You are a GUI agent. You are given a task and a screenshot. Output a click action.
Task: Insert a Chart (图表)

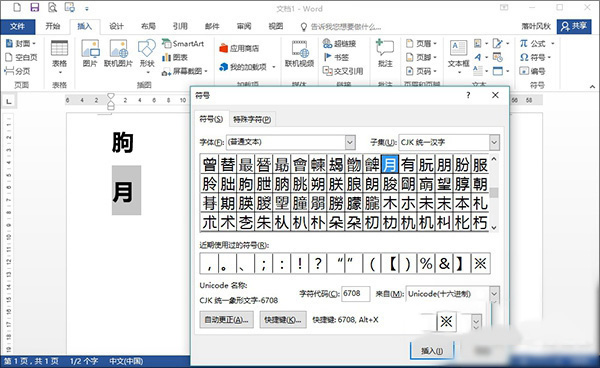click(x=175, y=57)
